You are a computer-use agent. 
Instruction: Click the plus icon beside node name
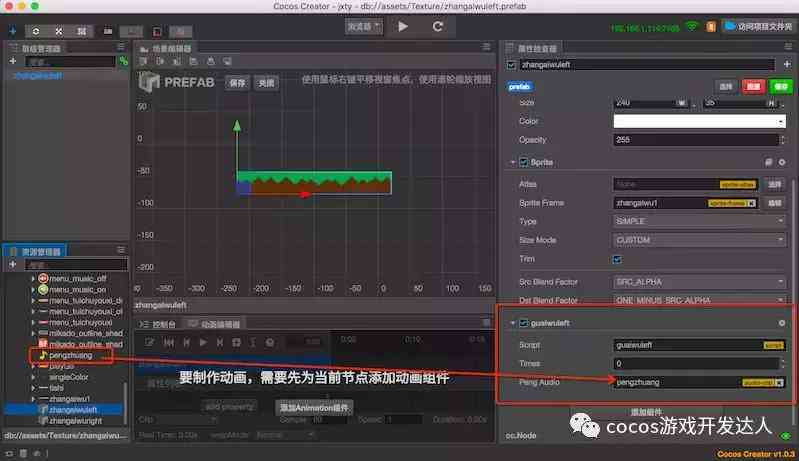(787, 65)
